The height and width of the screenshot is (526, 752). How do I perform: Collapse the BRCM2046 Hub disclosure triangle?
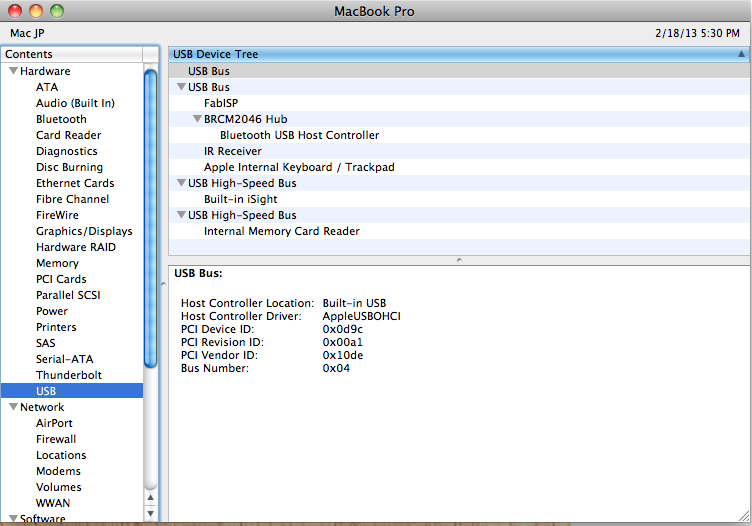(197, 119)
